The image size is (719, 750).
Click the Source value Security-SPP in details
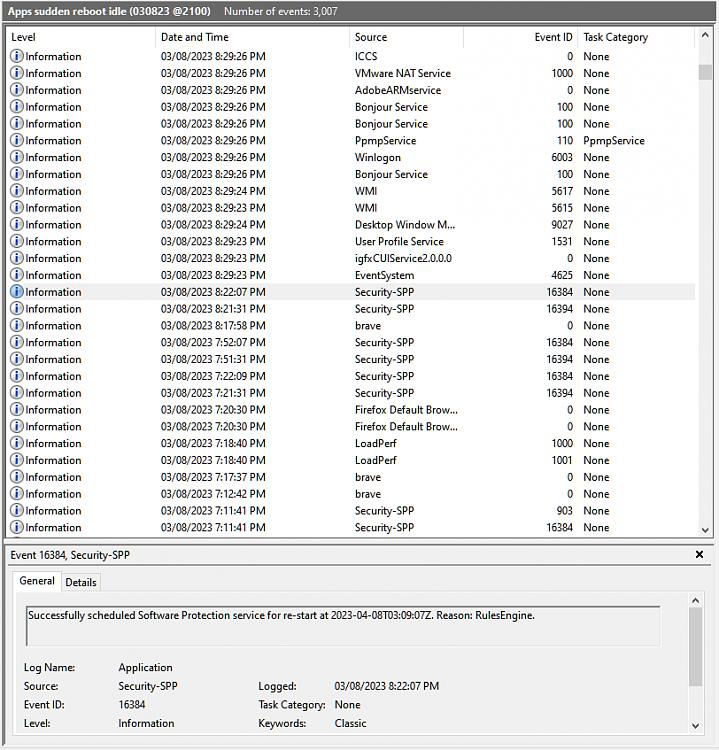[148, 686]
